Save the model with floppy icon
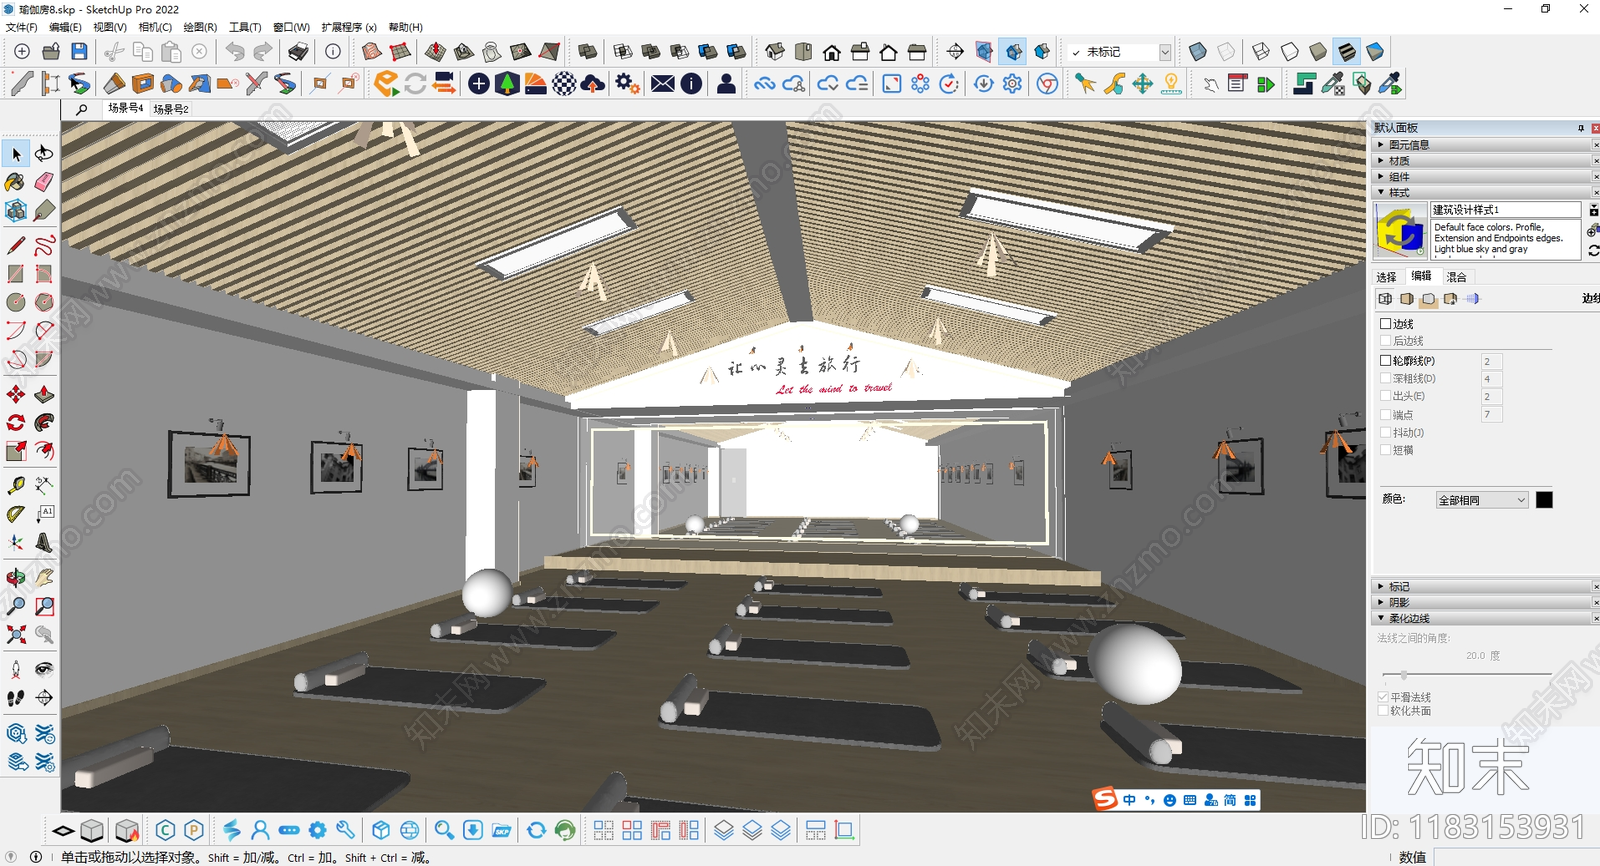The width and height of the screenshot is (1600, 866). point(79,52)
